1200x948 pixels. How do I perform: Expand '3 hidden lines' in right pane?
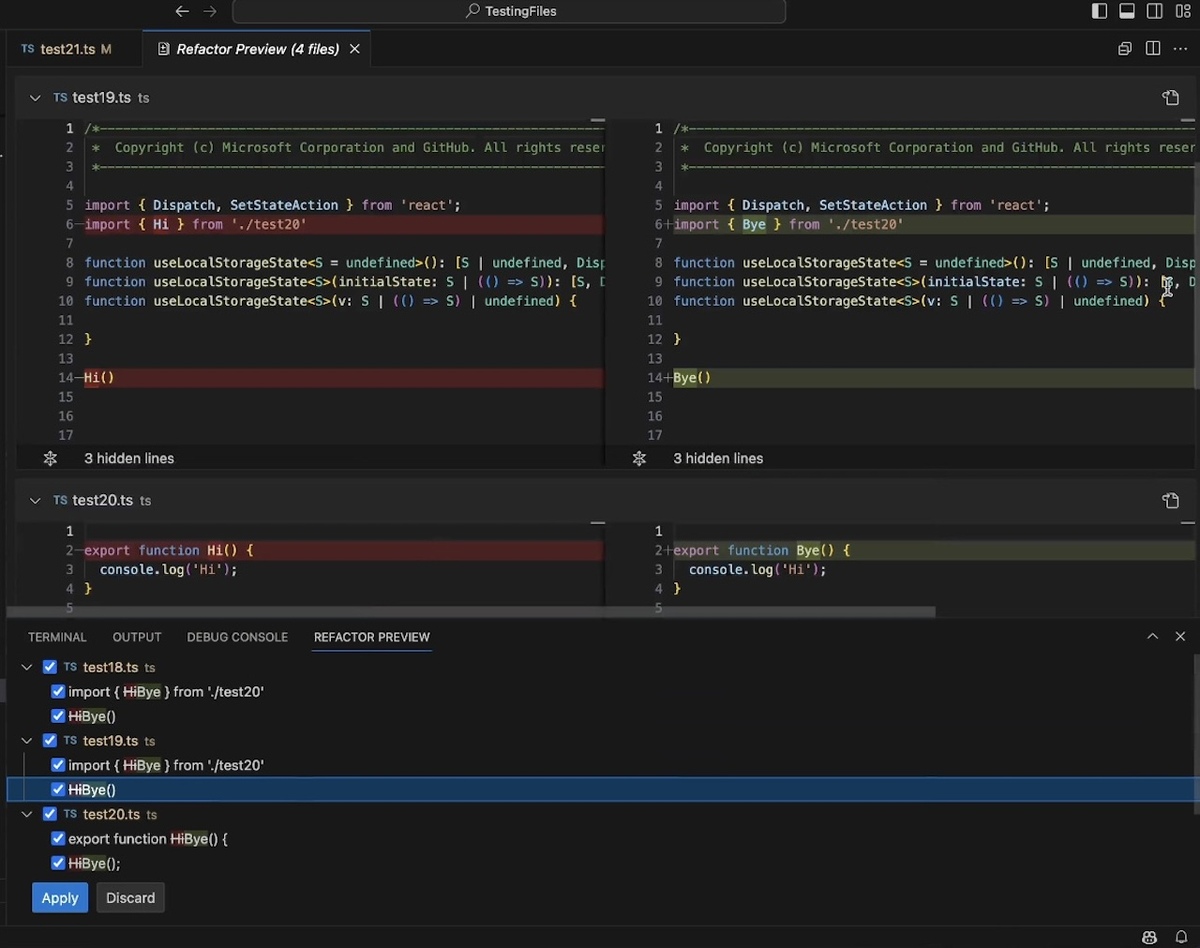point(718,458)
